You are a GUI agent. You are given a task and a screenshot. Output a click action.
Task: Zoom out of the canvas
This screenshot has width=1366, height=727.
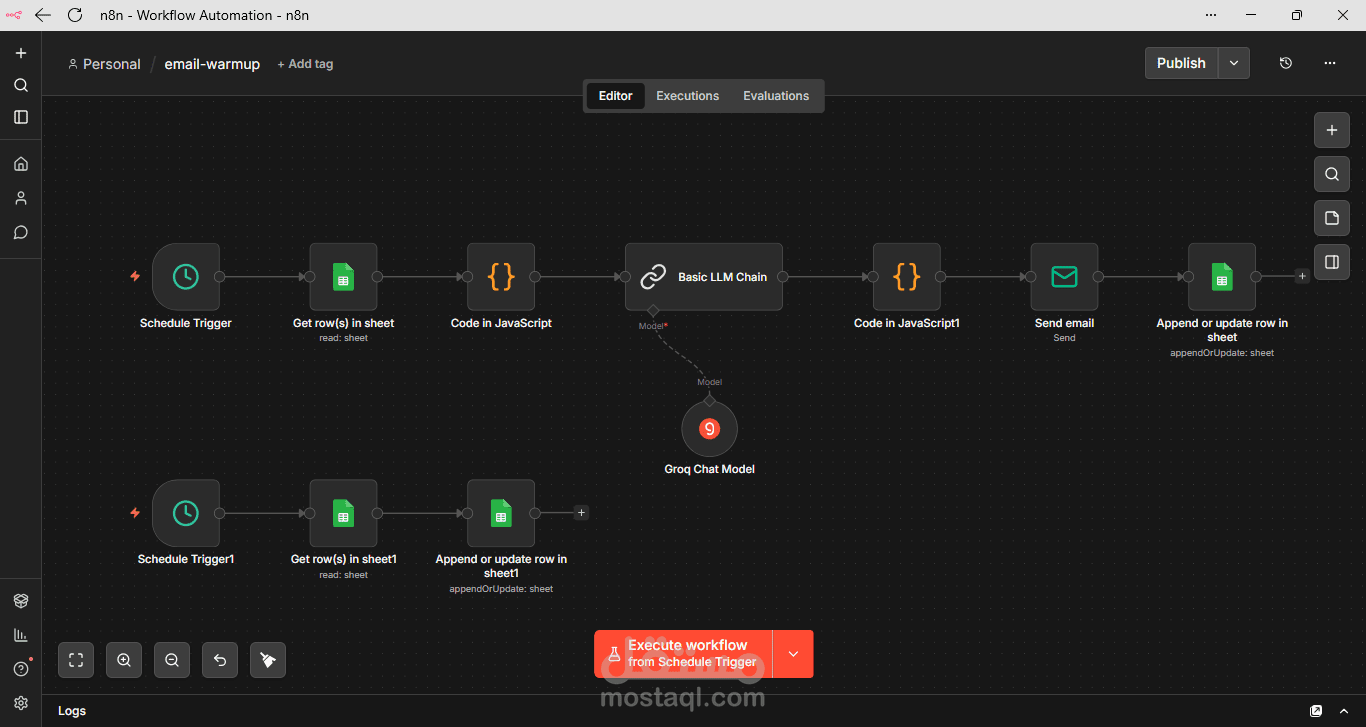(x=172, y=660)
